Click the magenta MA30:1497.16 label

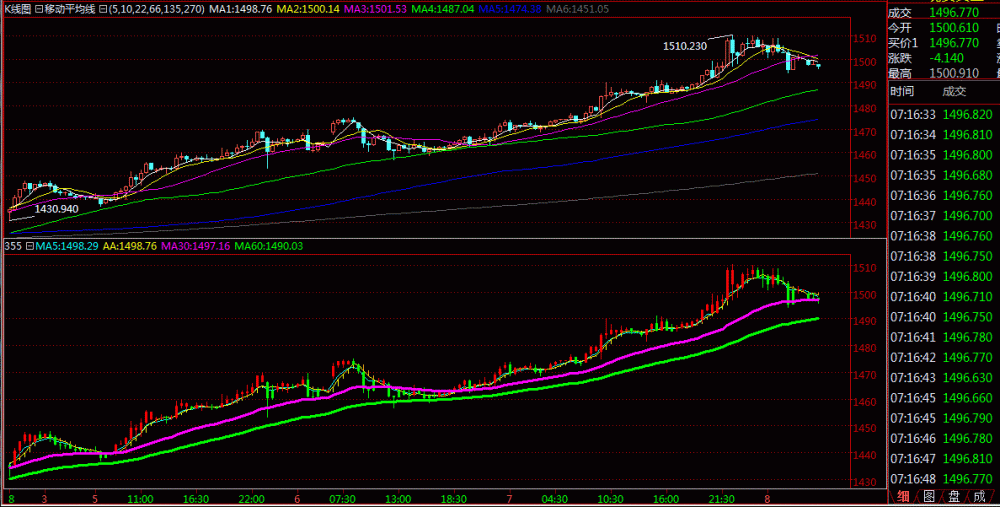pyautogui.click(x=197, y=246)
